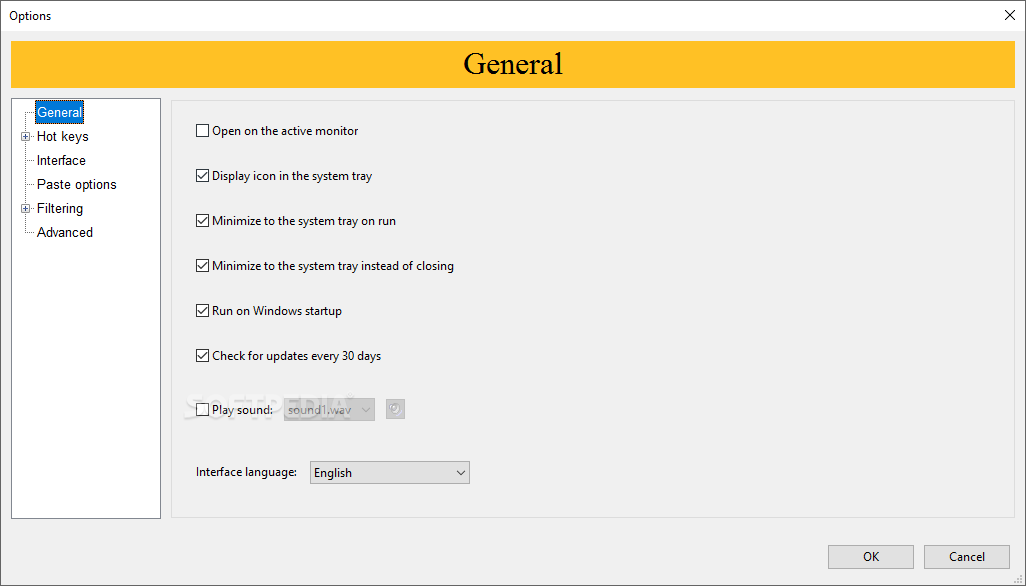1026x586 pixels.
Task: Uncheck Display icon in the system tray
Action: [203, 176]
